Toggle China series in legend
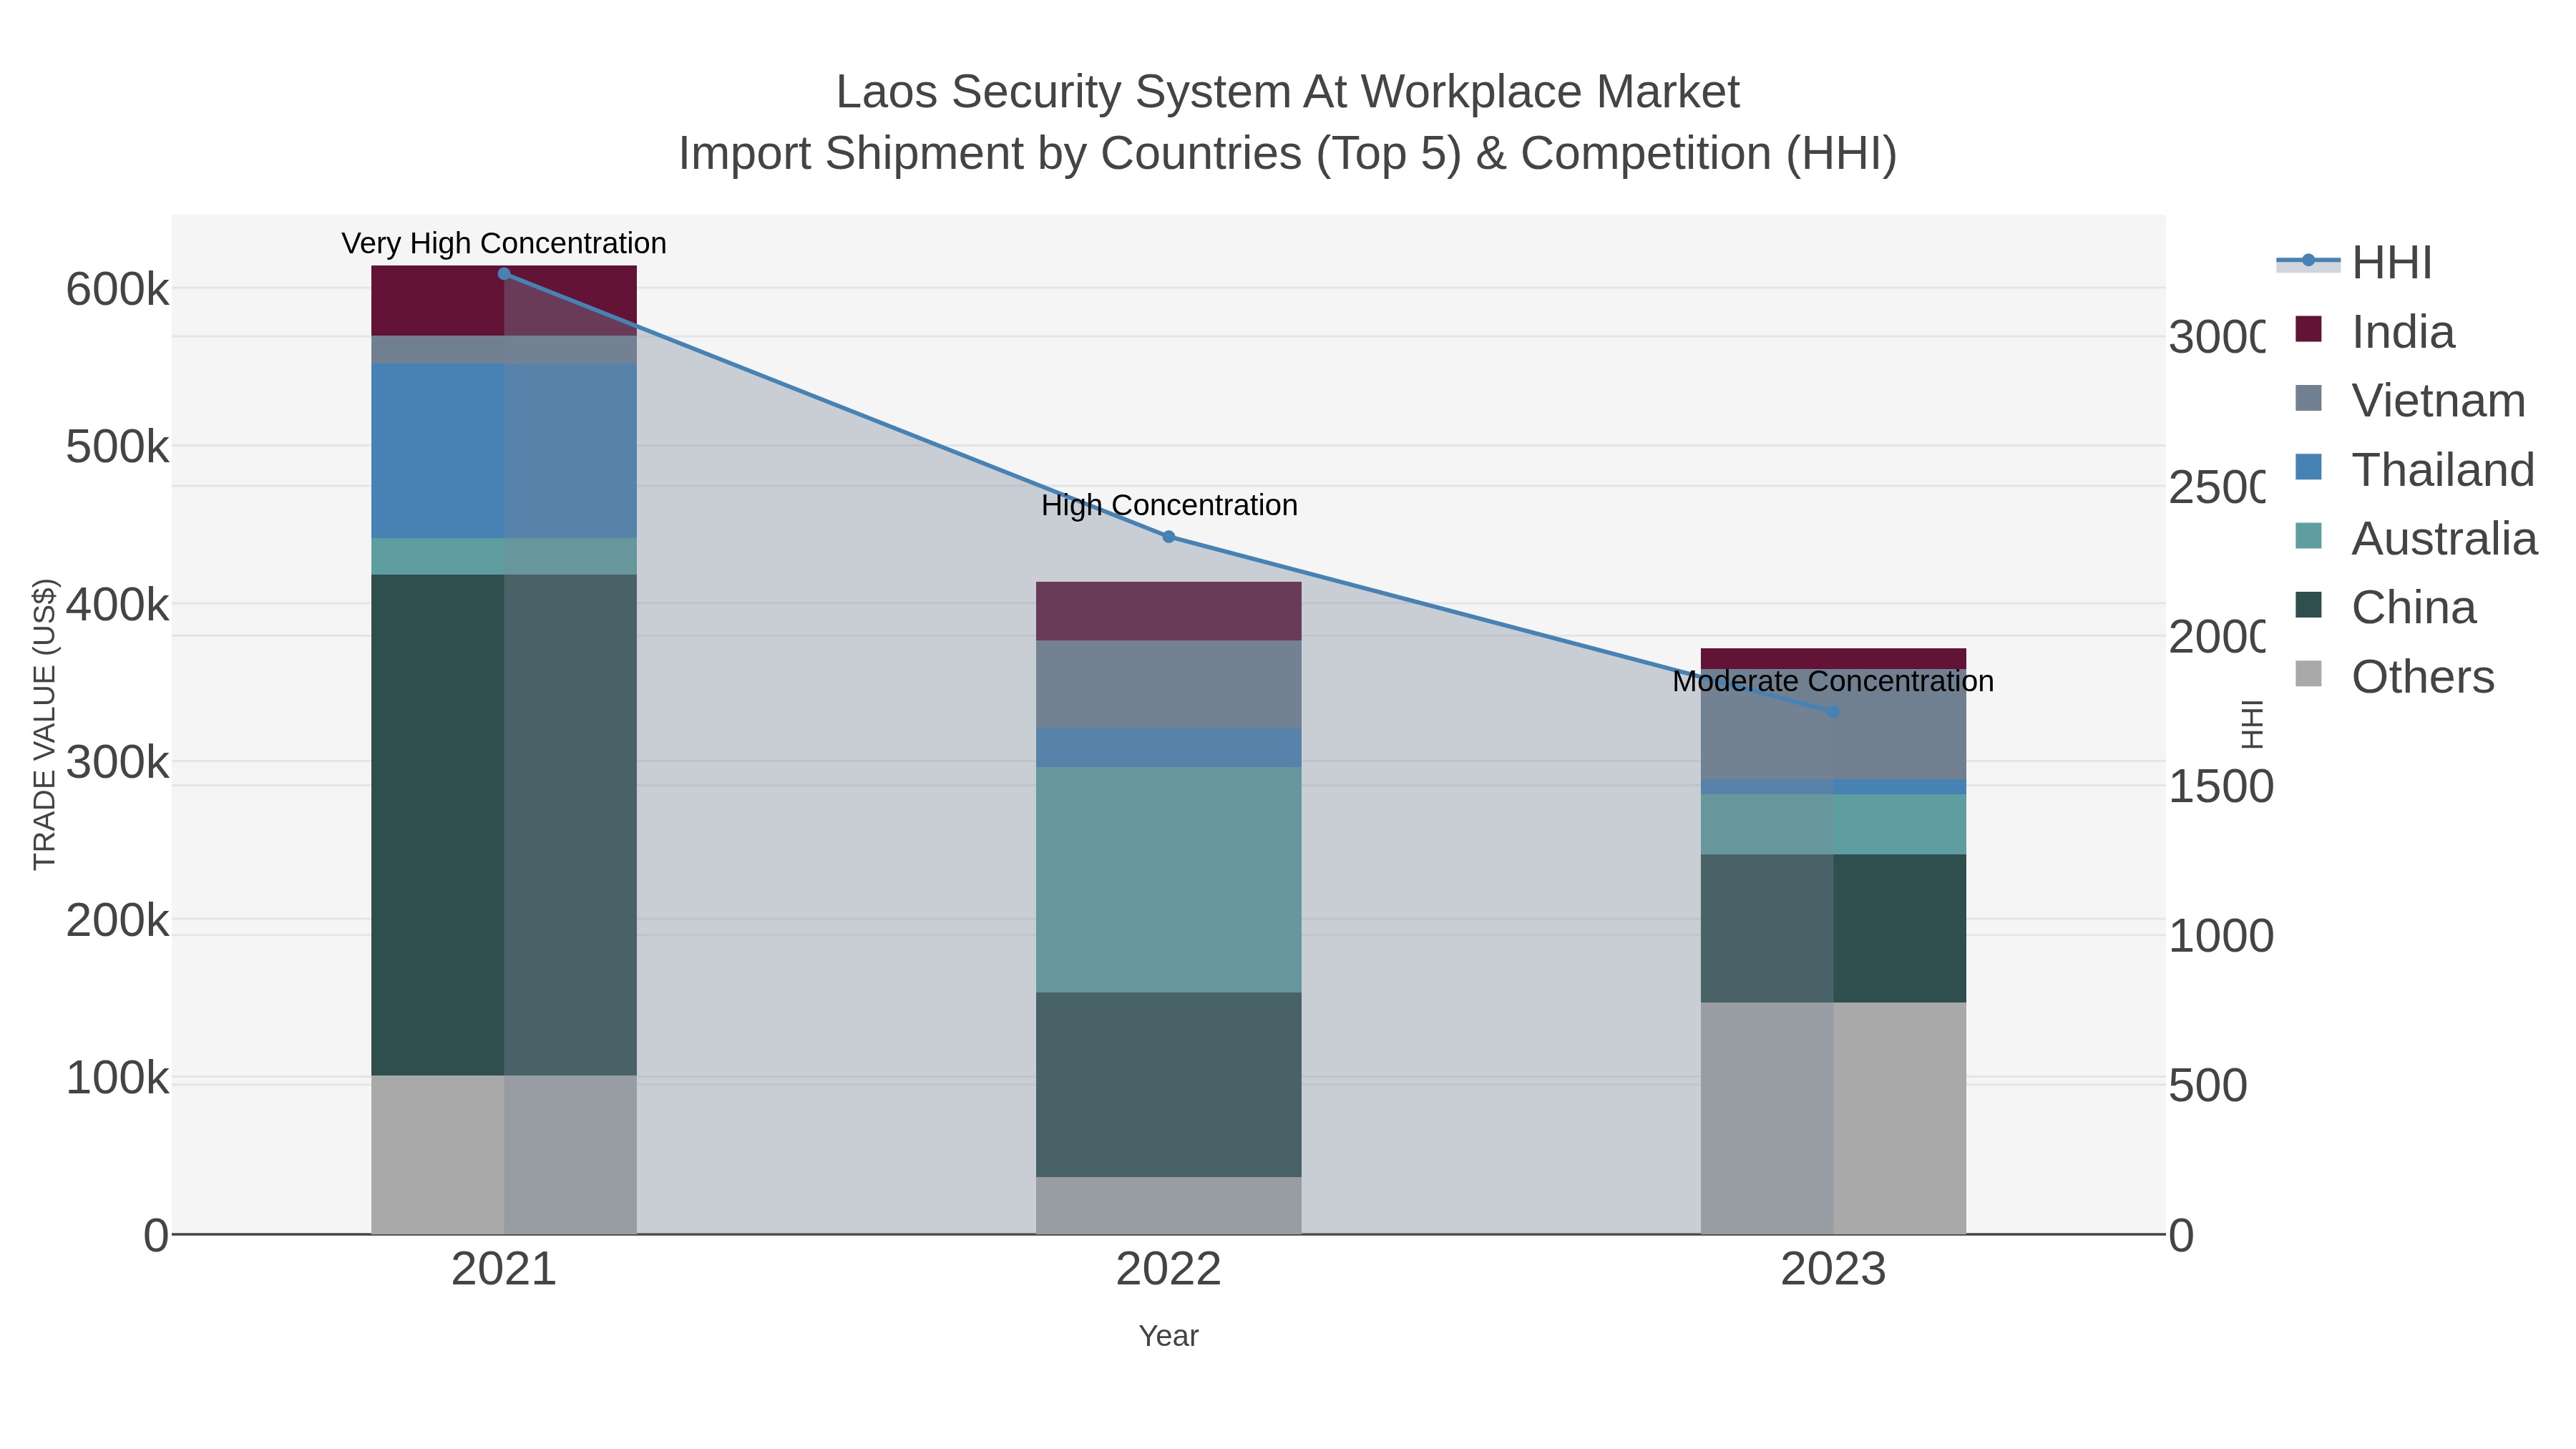Image resolution: width=2576 pixels, height=1449 pixels. point(2385,607)
